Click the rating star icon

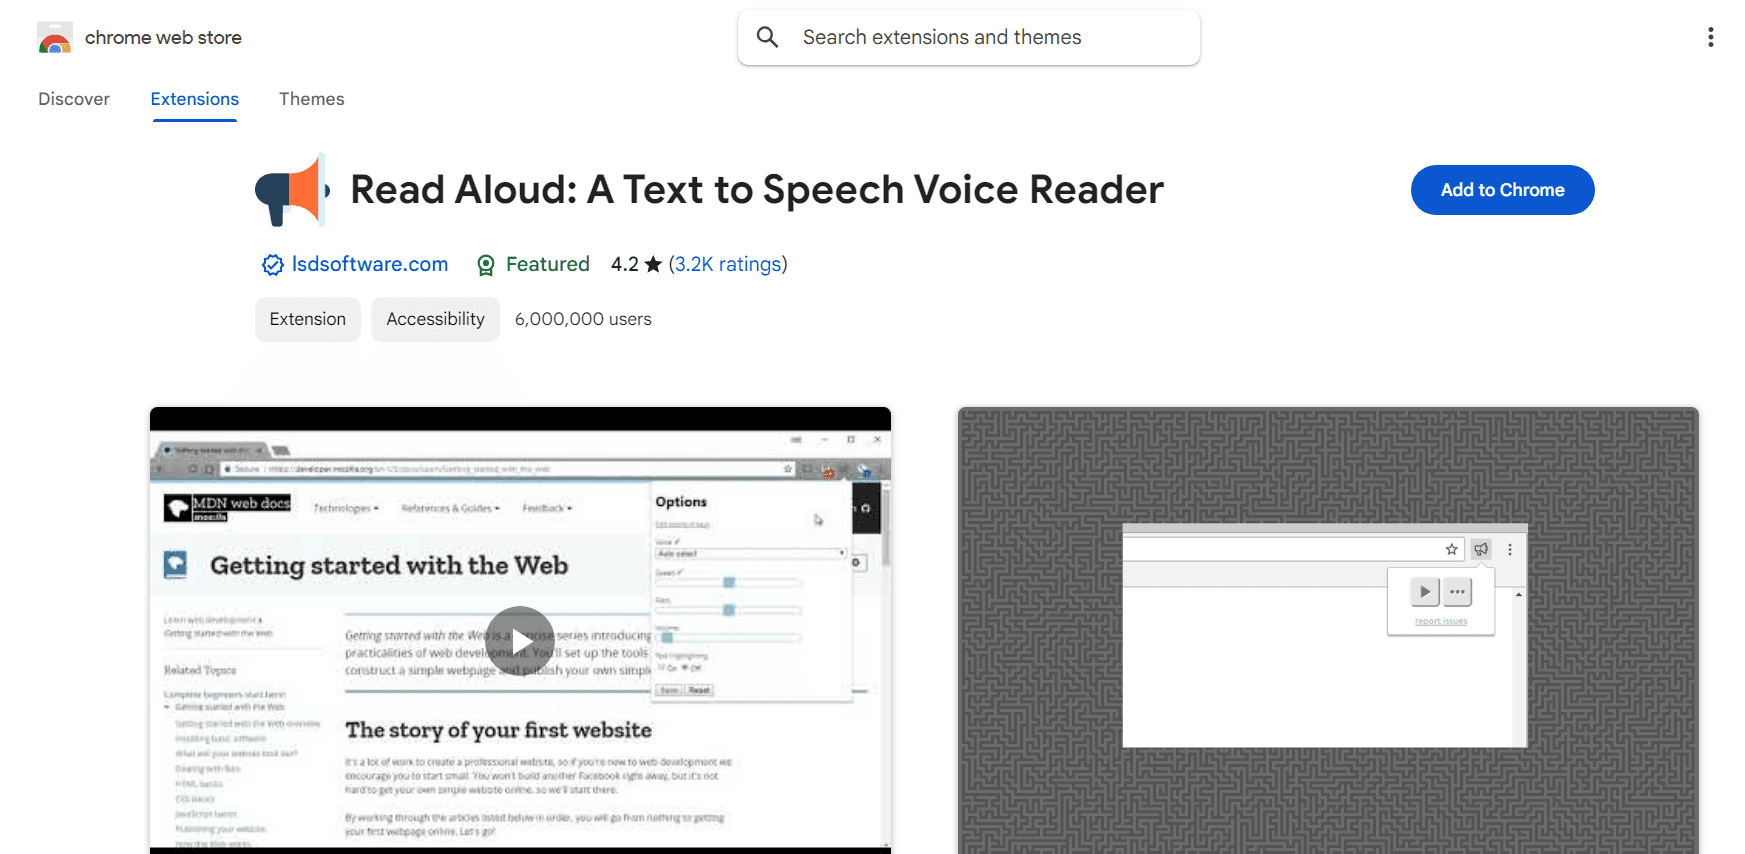coord(653,264)
